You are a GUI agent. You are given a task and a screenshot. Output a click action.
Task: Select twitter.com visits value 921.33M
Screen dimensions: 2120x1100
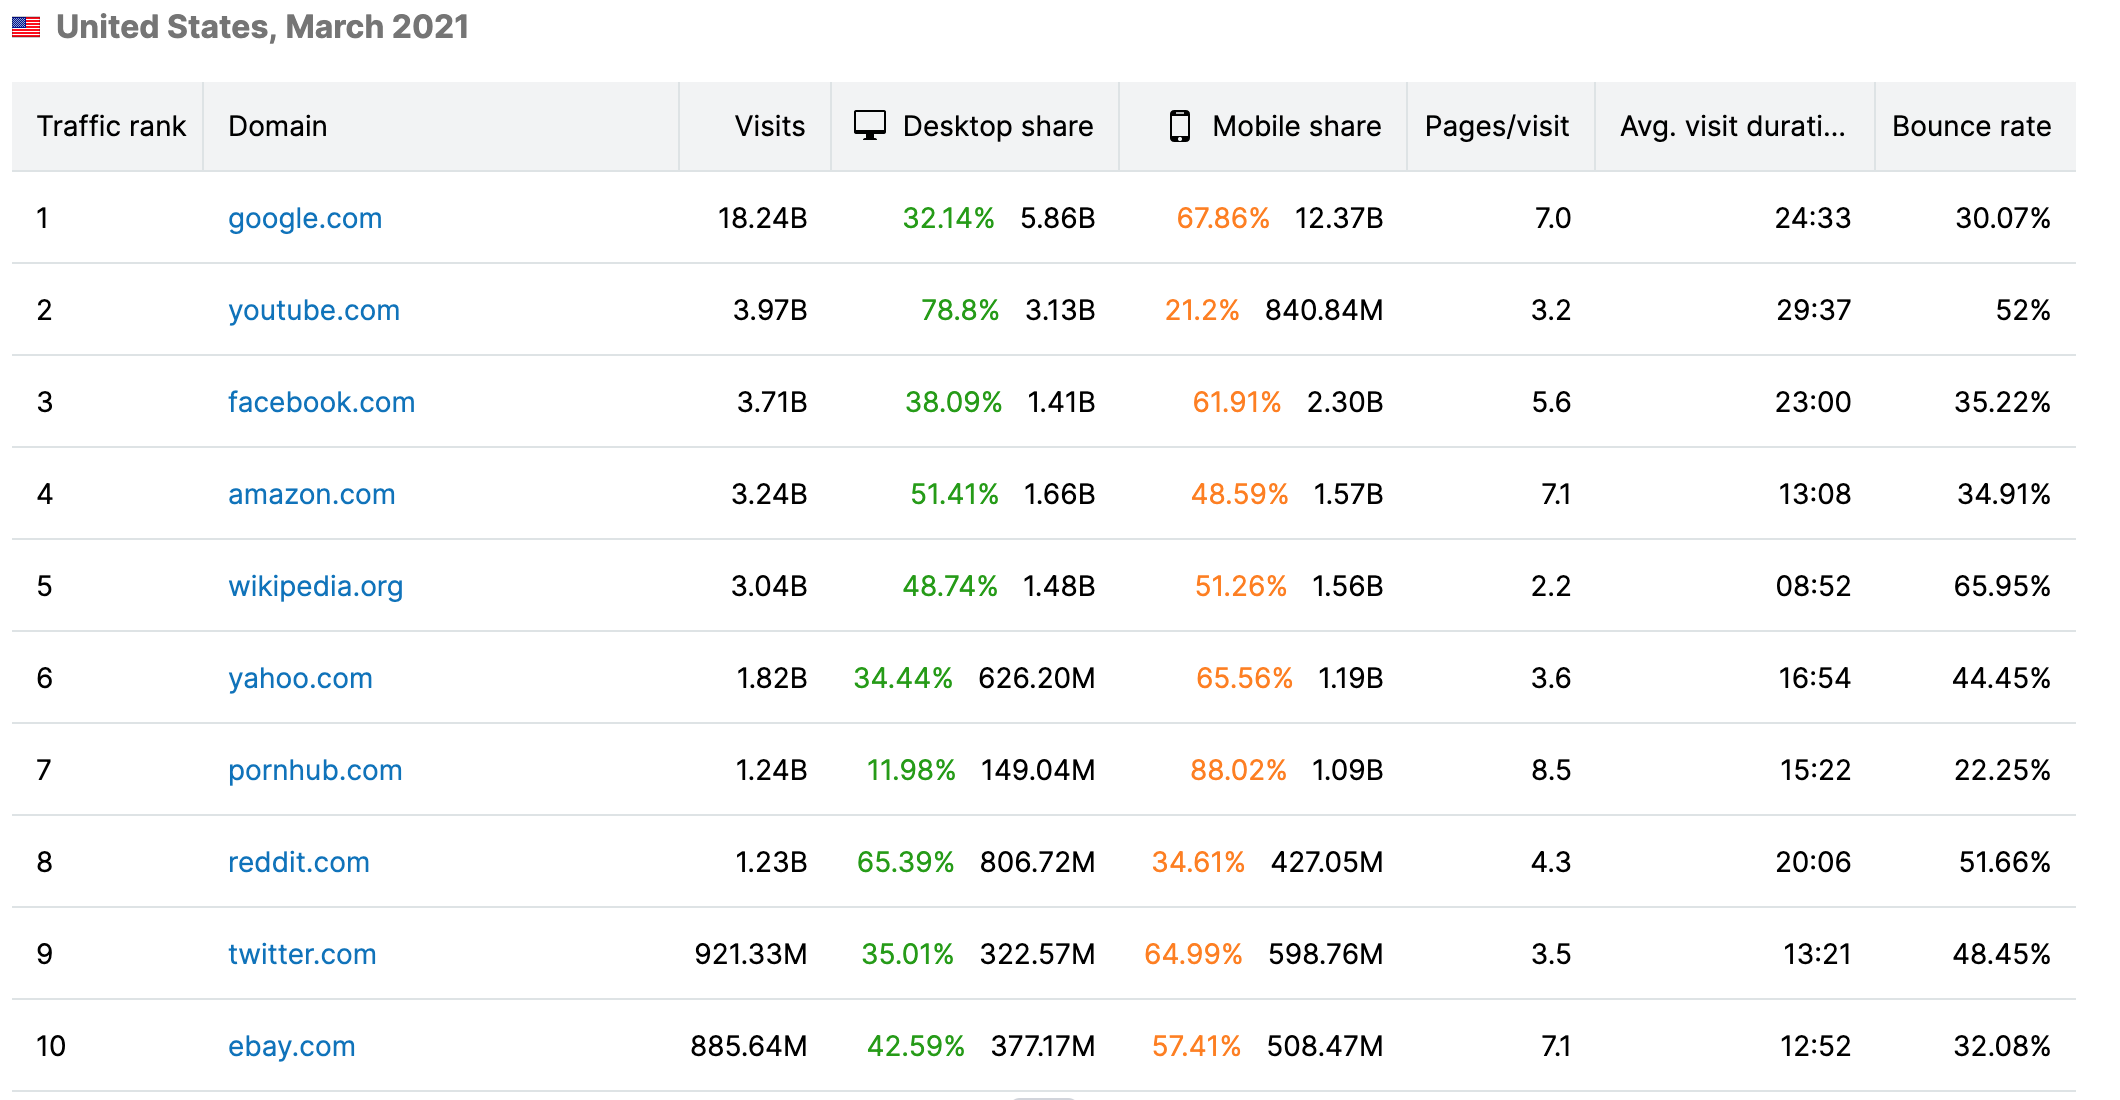pyautogui.click(x=751, y=954)
